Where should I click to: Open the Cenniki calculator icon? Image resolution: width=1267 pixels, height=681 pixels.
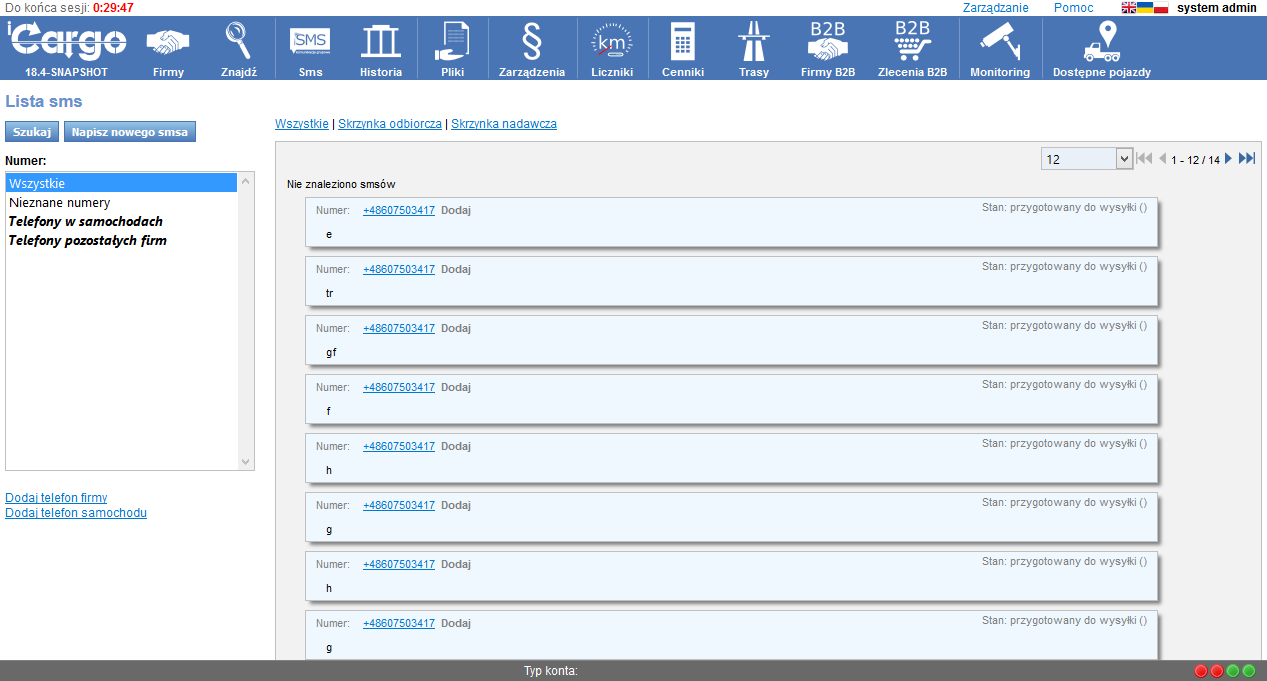point(683,43)
